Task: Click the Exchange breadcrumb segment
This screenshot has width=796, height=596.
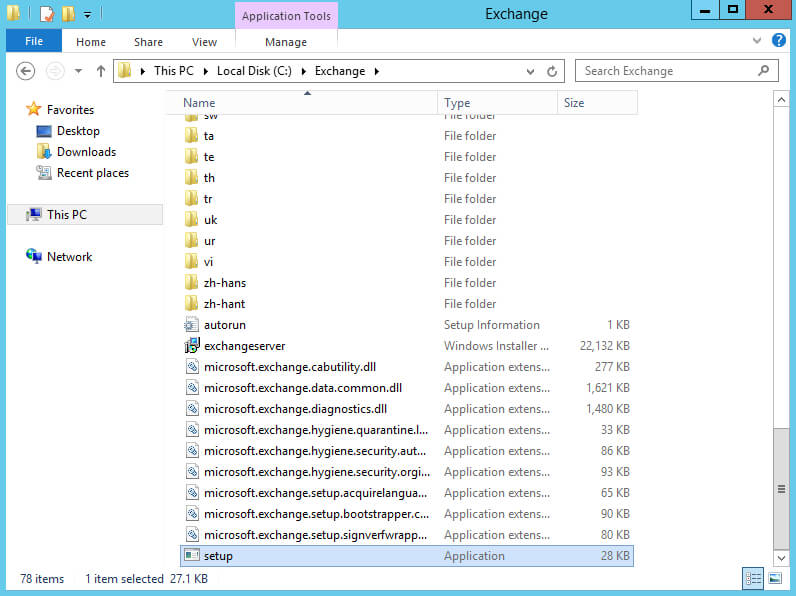Action: pyautogui.click(x=340, y=71)
